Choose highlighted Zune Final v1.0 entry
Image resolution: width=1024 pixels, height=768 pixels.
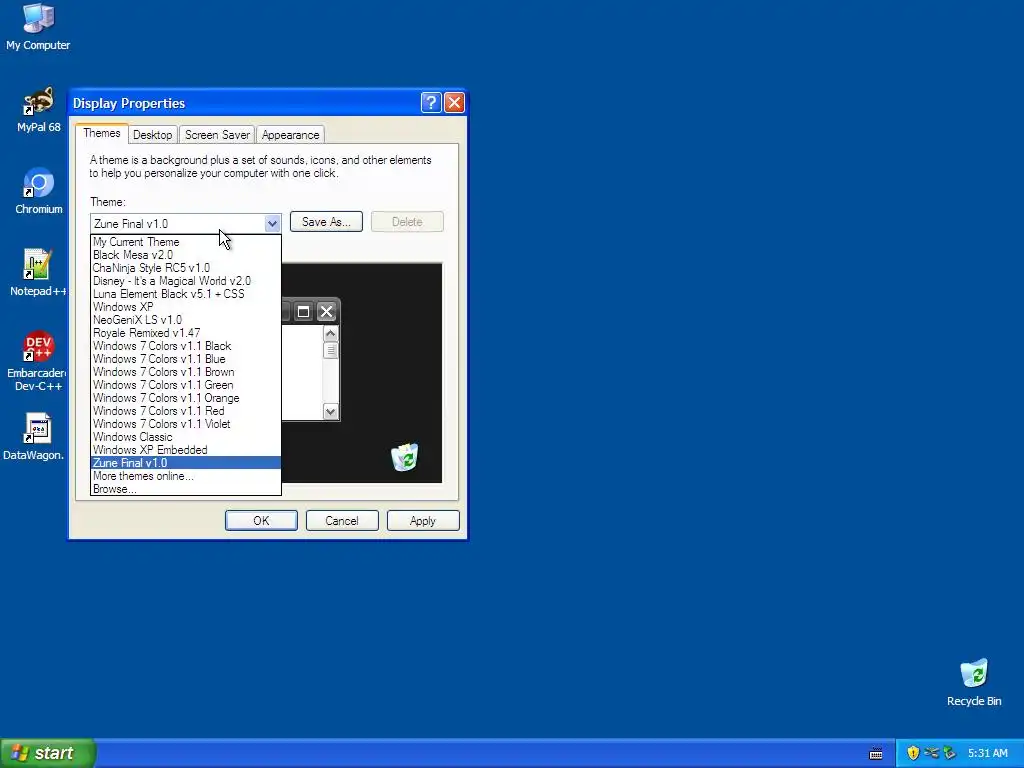pyautogui.click(x=185, y=463)
